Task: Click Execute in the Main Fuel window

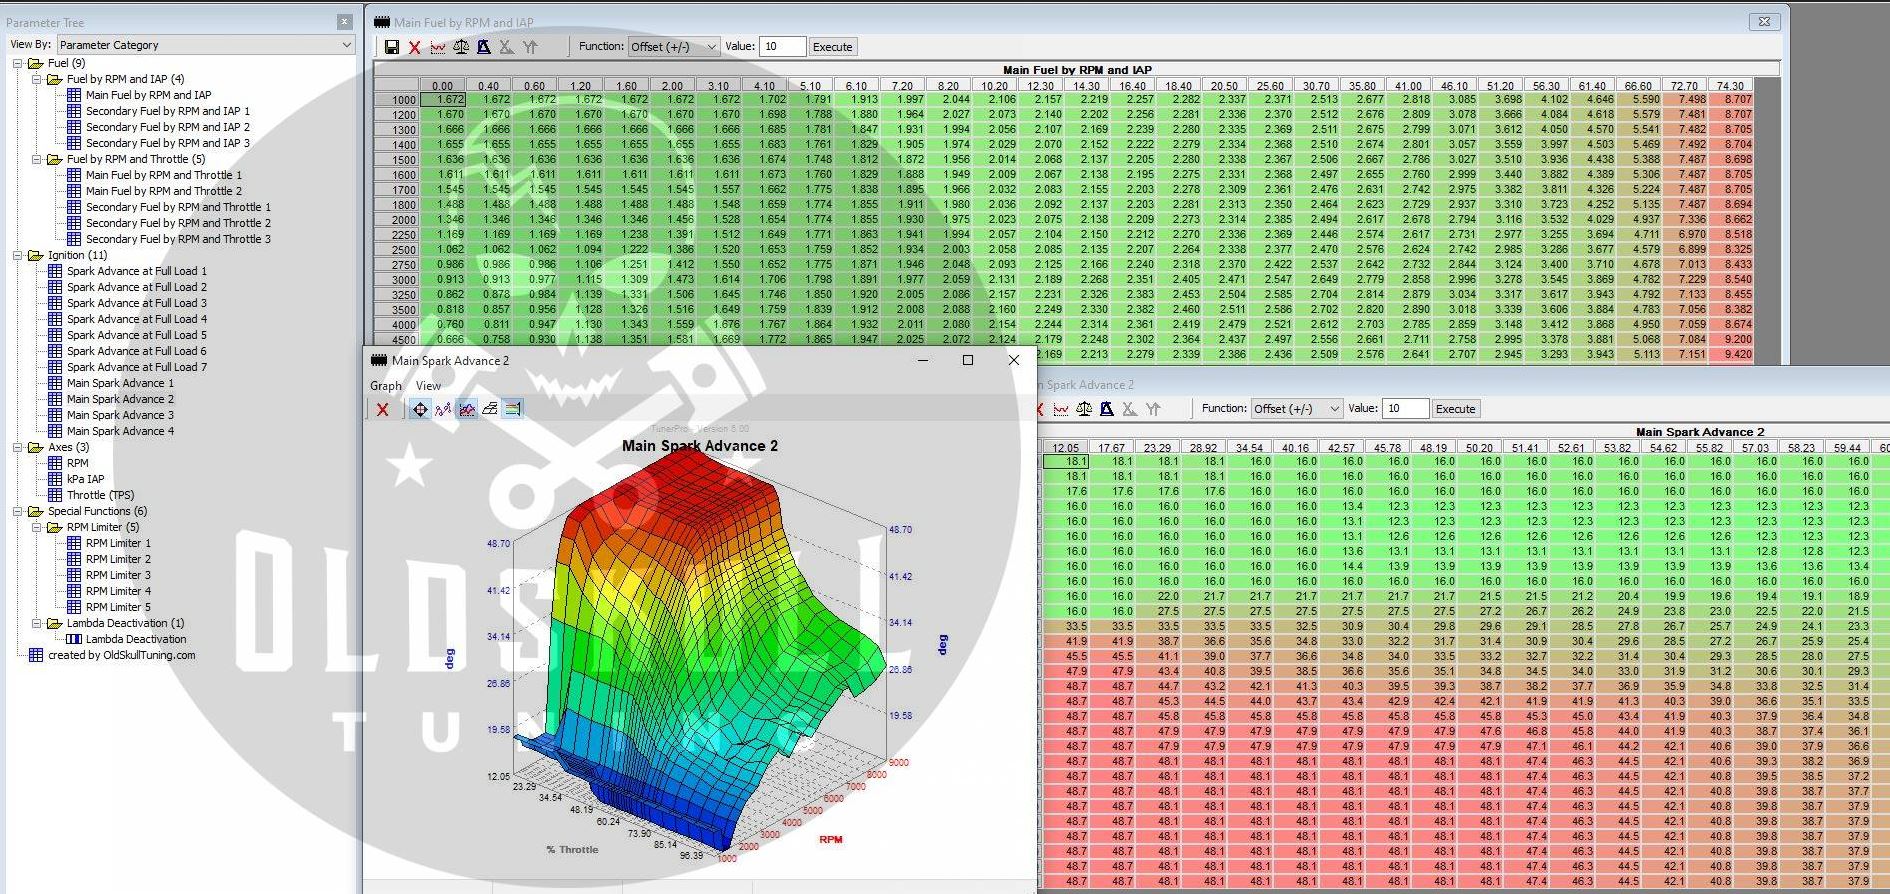Action: tap(832, 47)
